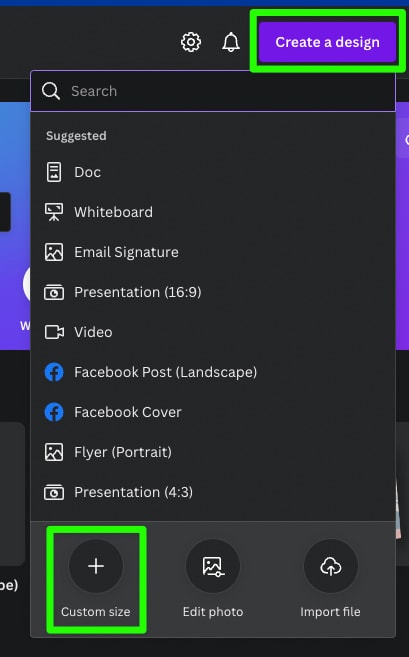Screen dimensions: 409x657
Task: Open the Edit photo option
Action: [x=213, y=579]
